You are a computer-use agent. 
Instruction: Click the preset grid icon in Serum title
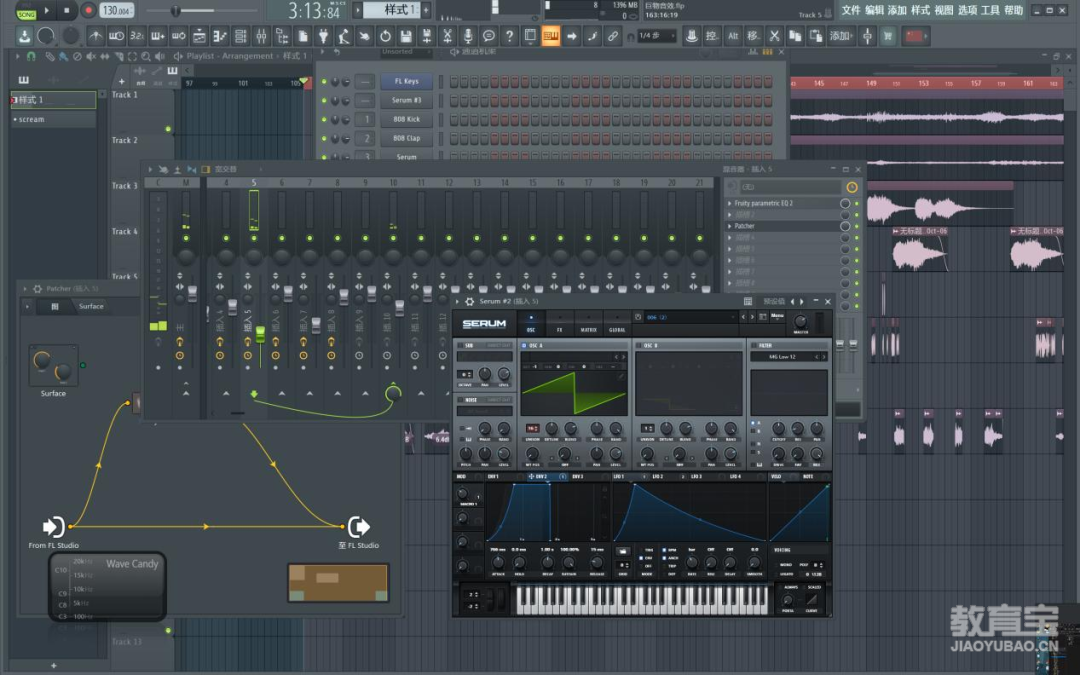(748, 302)
